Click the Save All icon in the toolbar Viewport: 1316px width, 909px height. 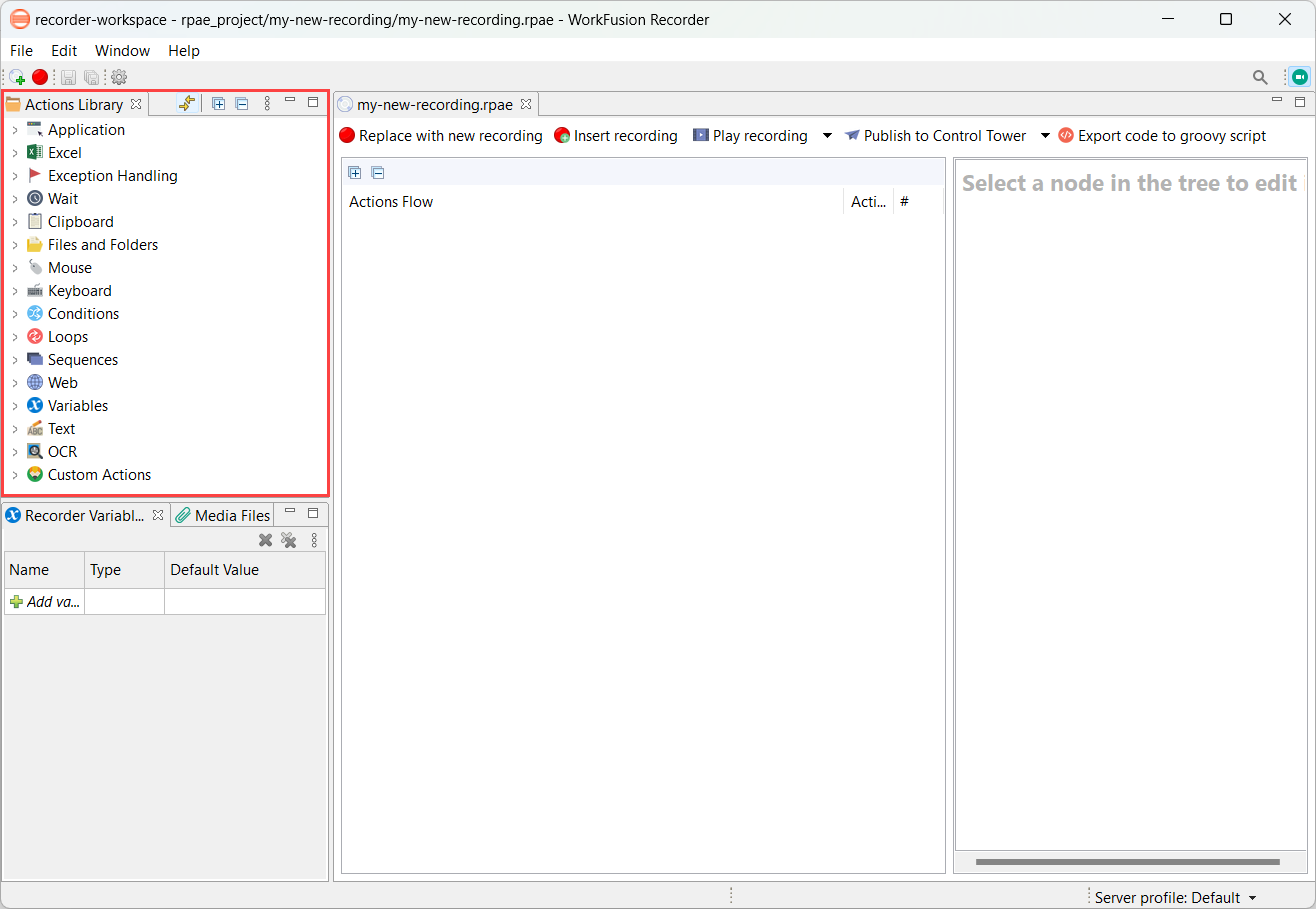[91, 77]
